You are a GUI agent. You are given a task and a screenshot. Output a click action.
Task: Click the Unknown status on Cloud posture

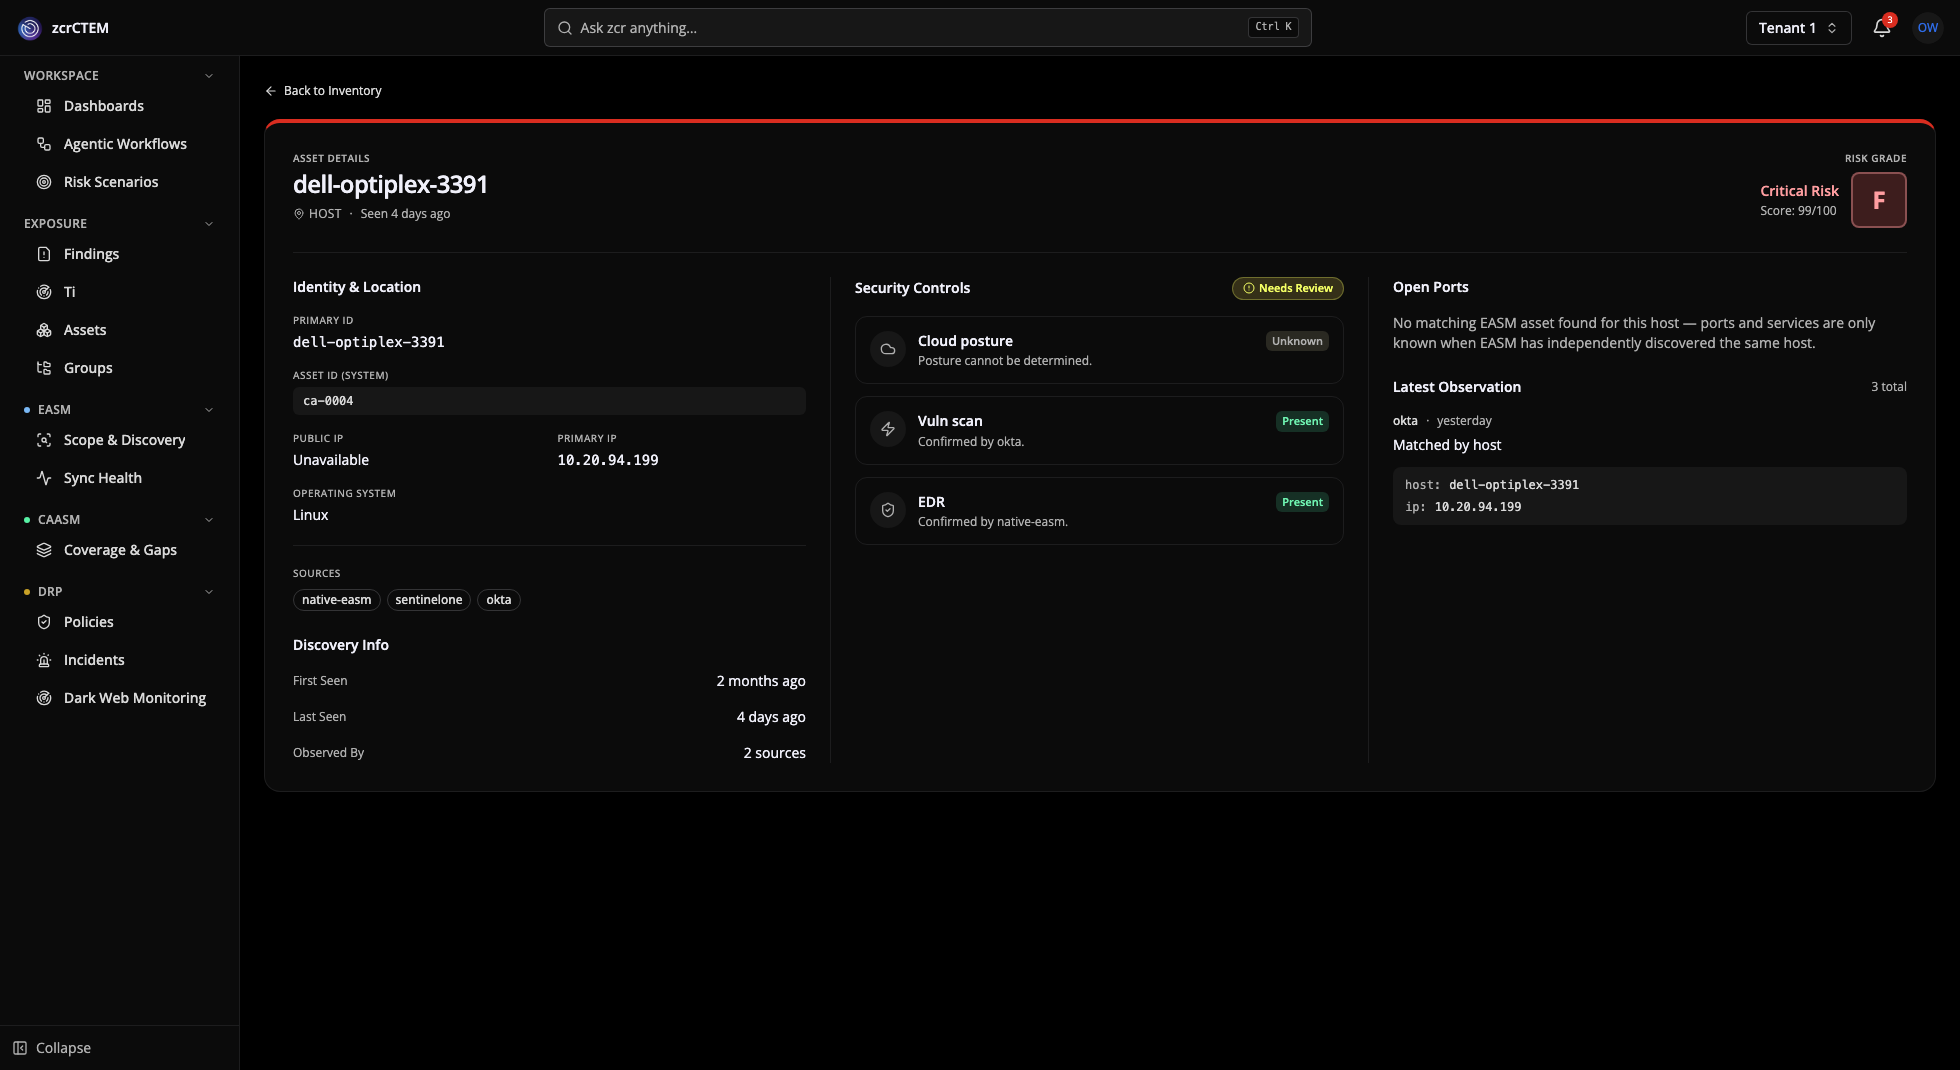[1297, 341]
